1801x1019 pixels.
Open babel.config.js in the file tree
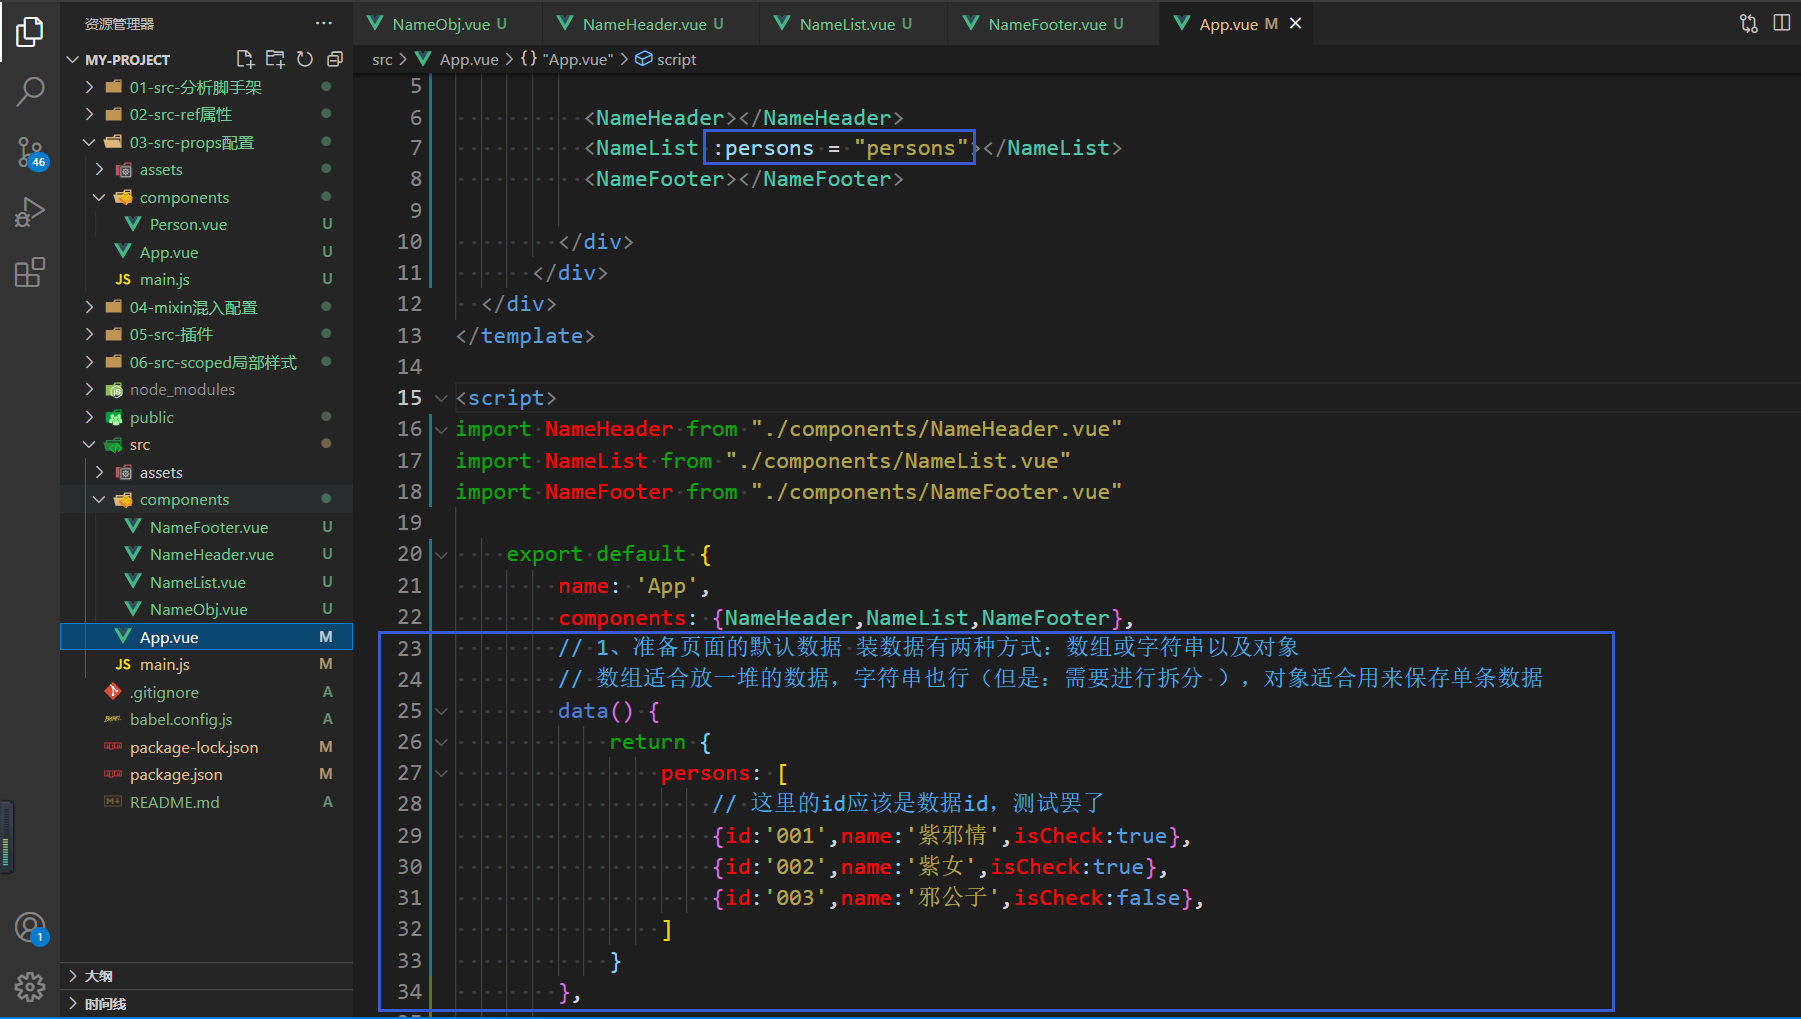(206, 719)
